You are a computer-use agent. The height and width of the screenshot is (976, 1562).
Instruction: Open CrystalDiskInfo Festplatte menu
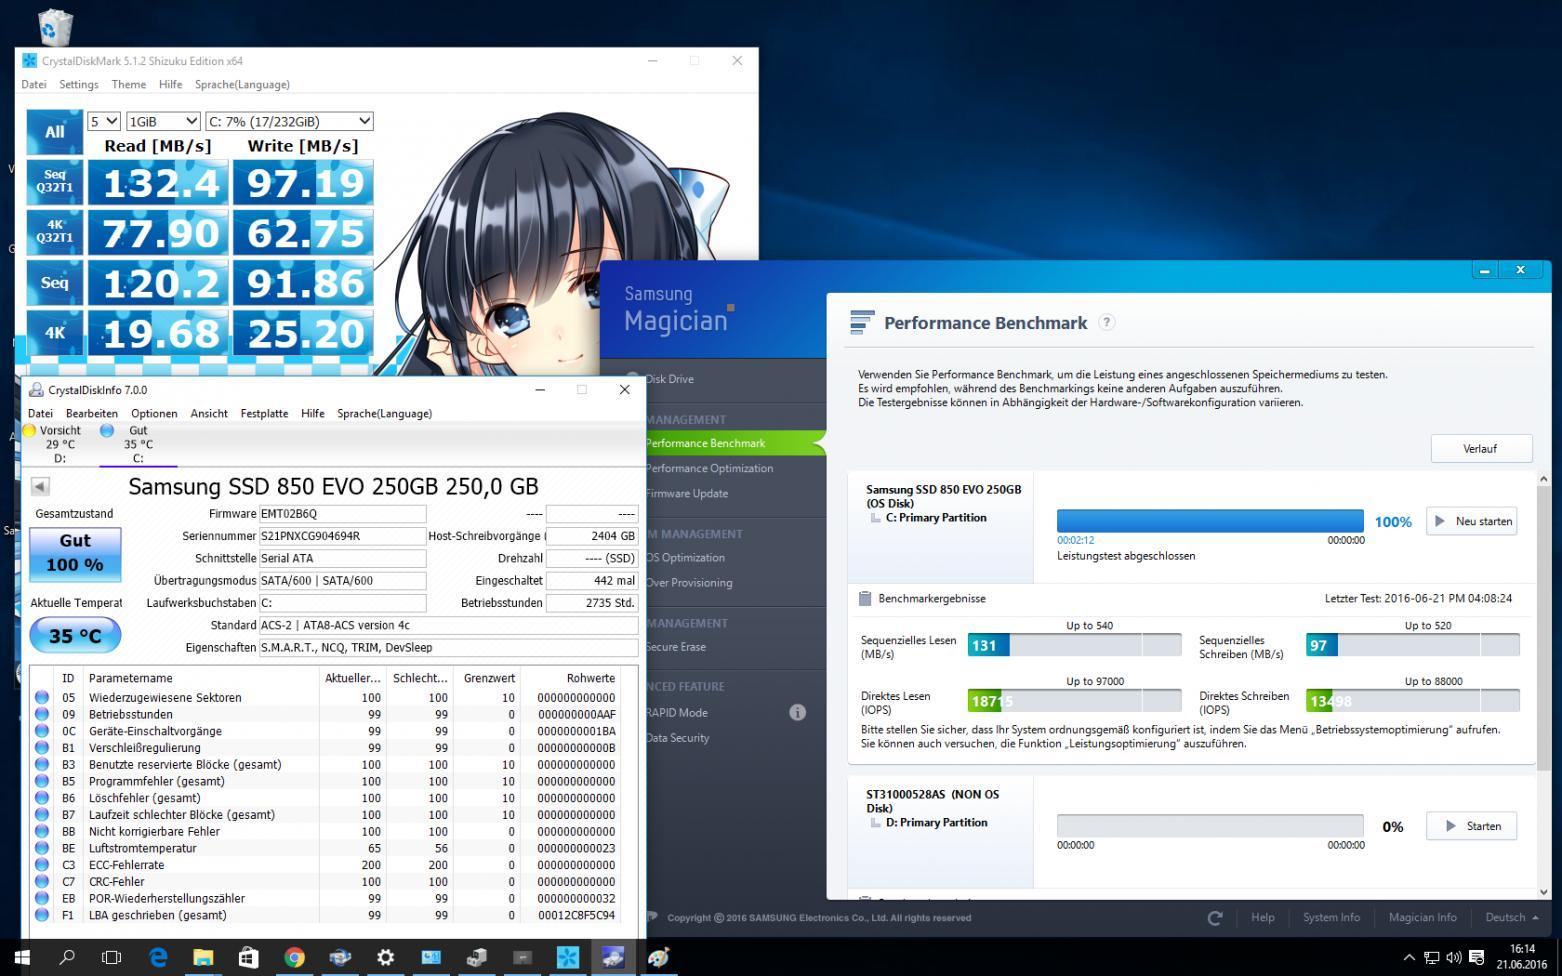point(264,413)
